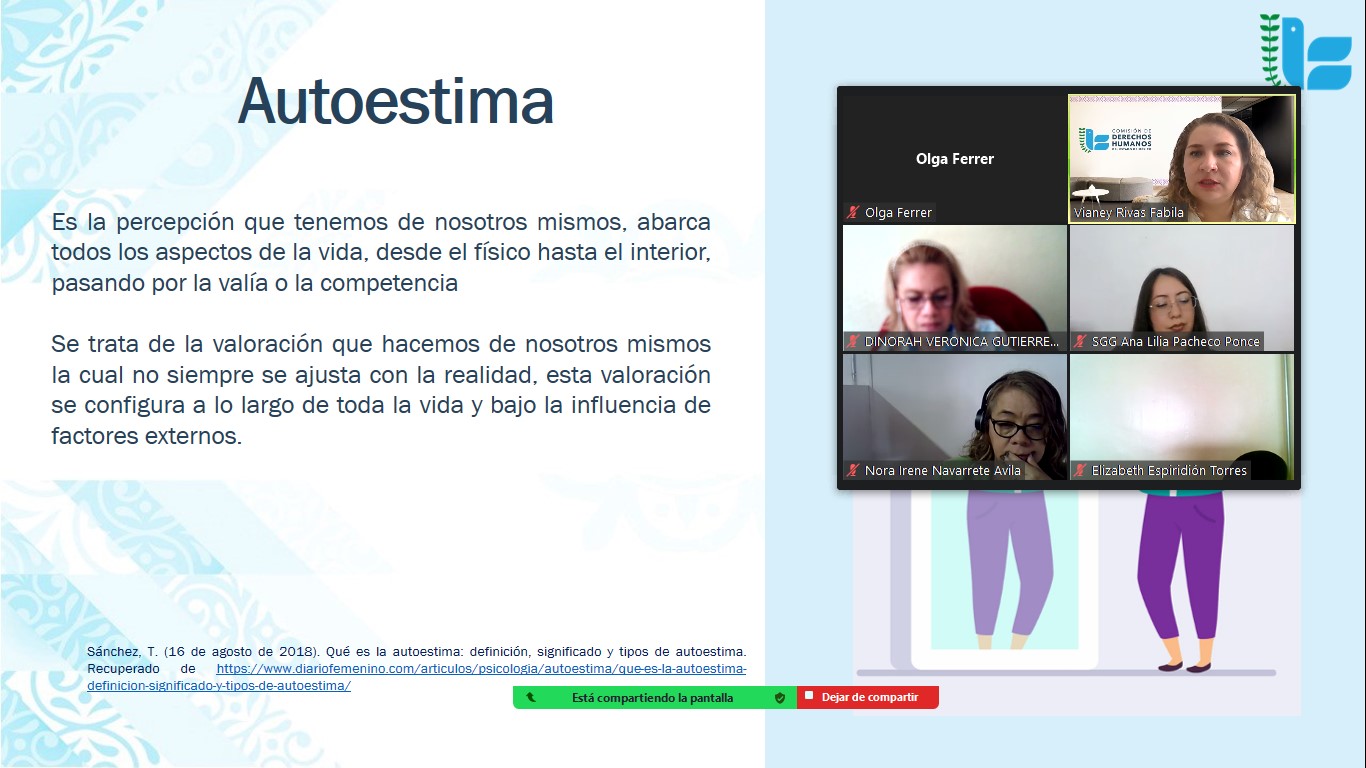Click Nora Irene Navarrete Avila's muted mic icon
The height and width of the screenshot is (768, 1366).
click(853, 470)
